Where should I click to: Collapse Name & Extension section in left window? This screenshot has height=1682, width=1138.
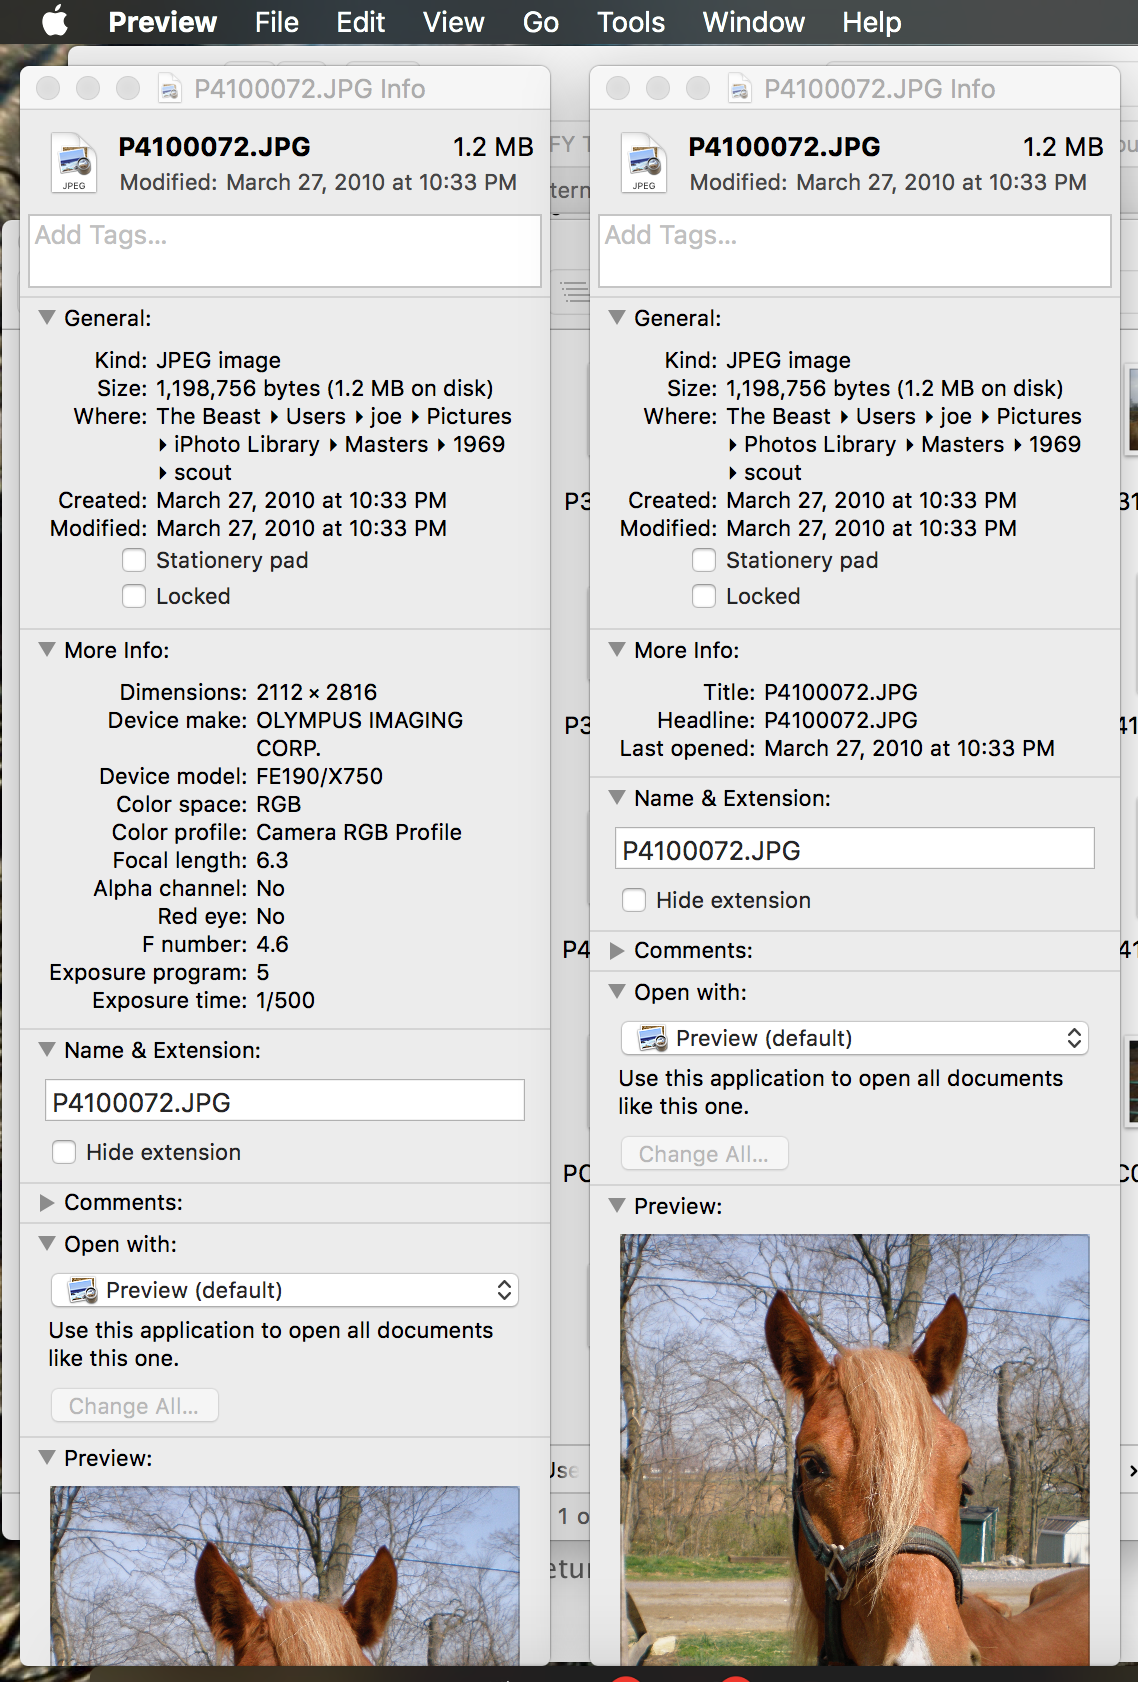point(47,1050)
